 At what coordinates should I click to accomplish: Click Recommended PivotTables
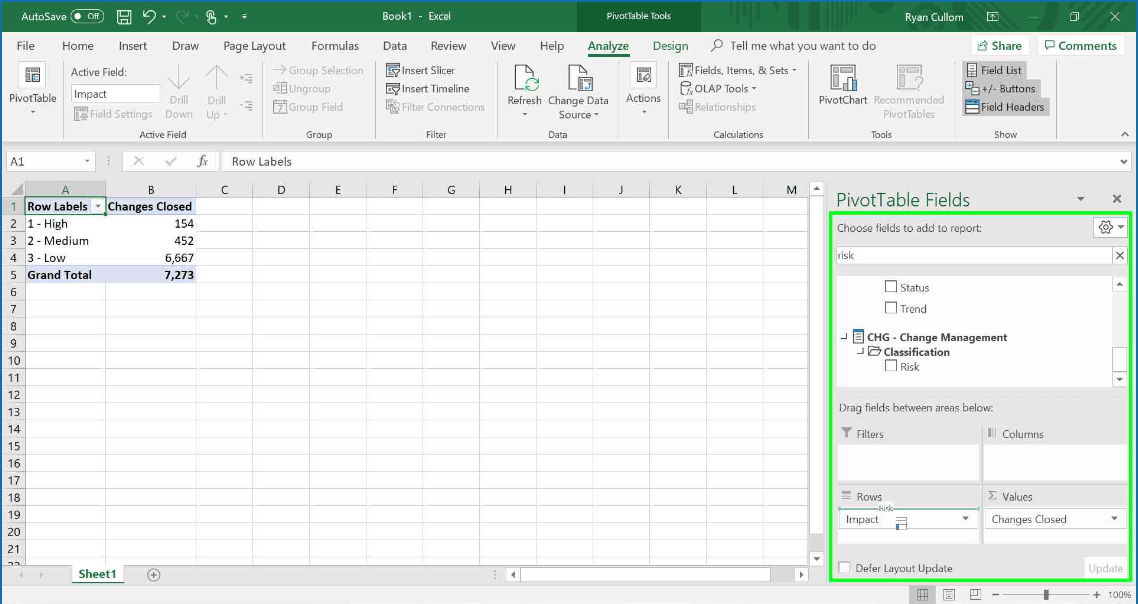(x=909, y=92)
